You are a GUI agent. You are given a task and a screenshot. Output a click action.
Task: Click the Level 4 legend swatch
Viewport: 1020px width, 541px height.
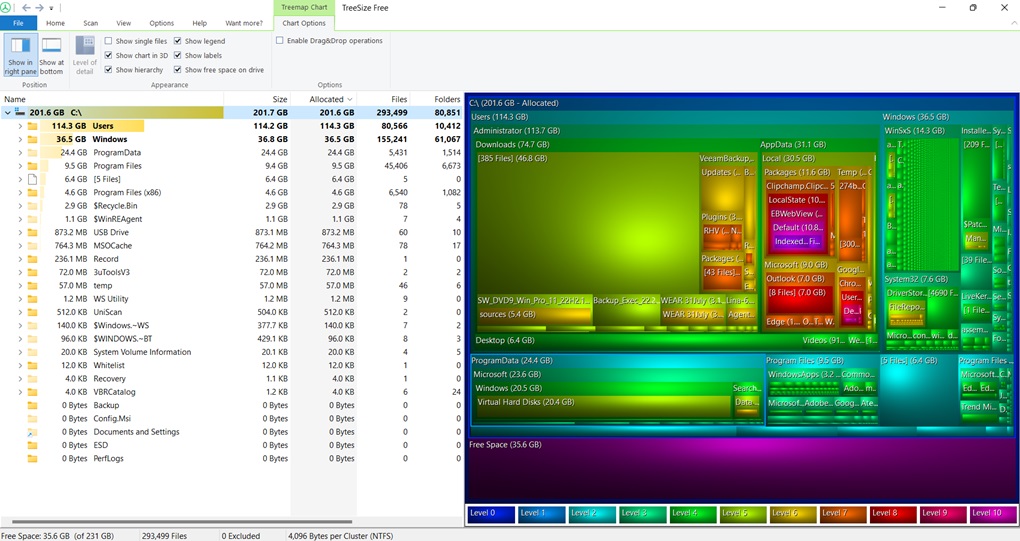693,514
